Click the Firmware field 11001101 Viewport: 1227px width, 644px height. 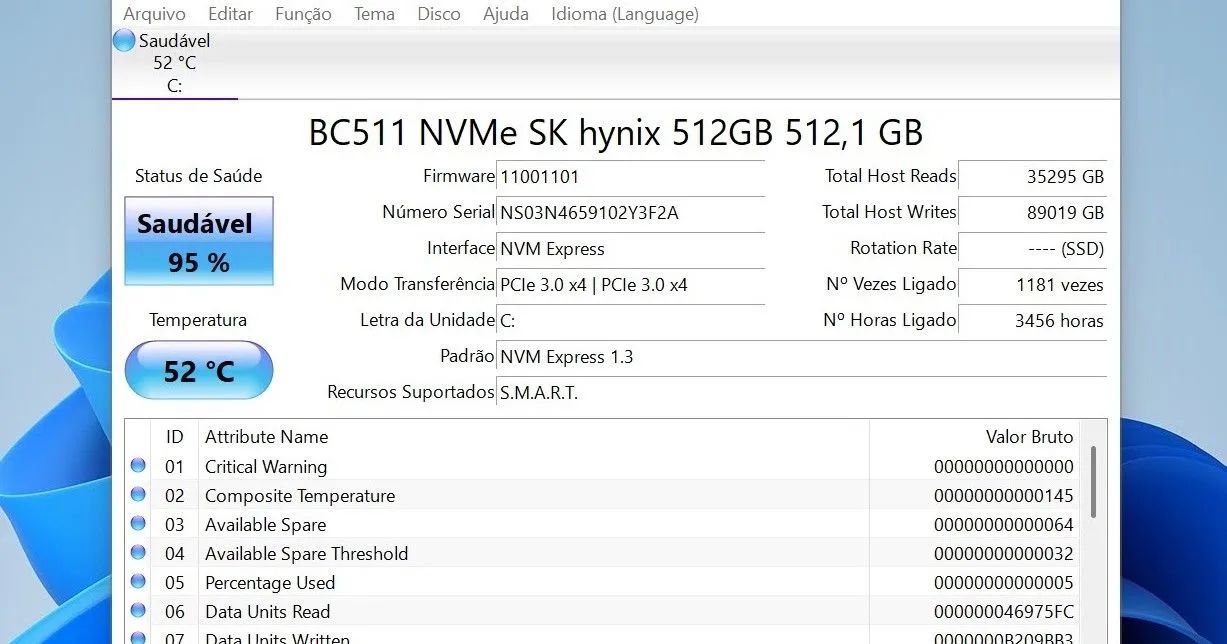tap(631, 177)
